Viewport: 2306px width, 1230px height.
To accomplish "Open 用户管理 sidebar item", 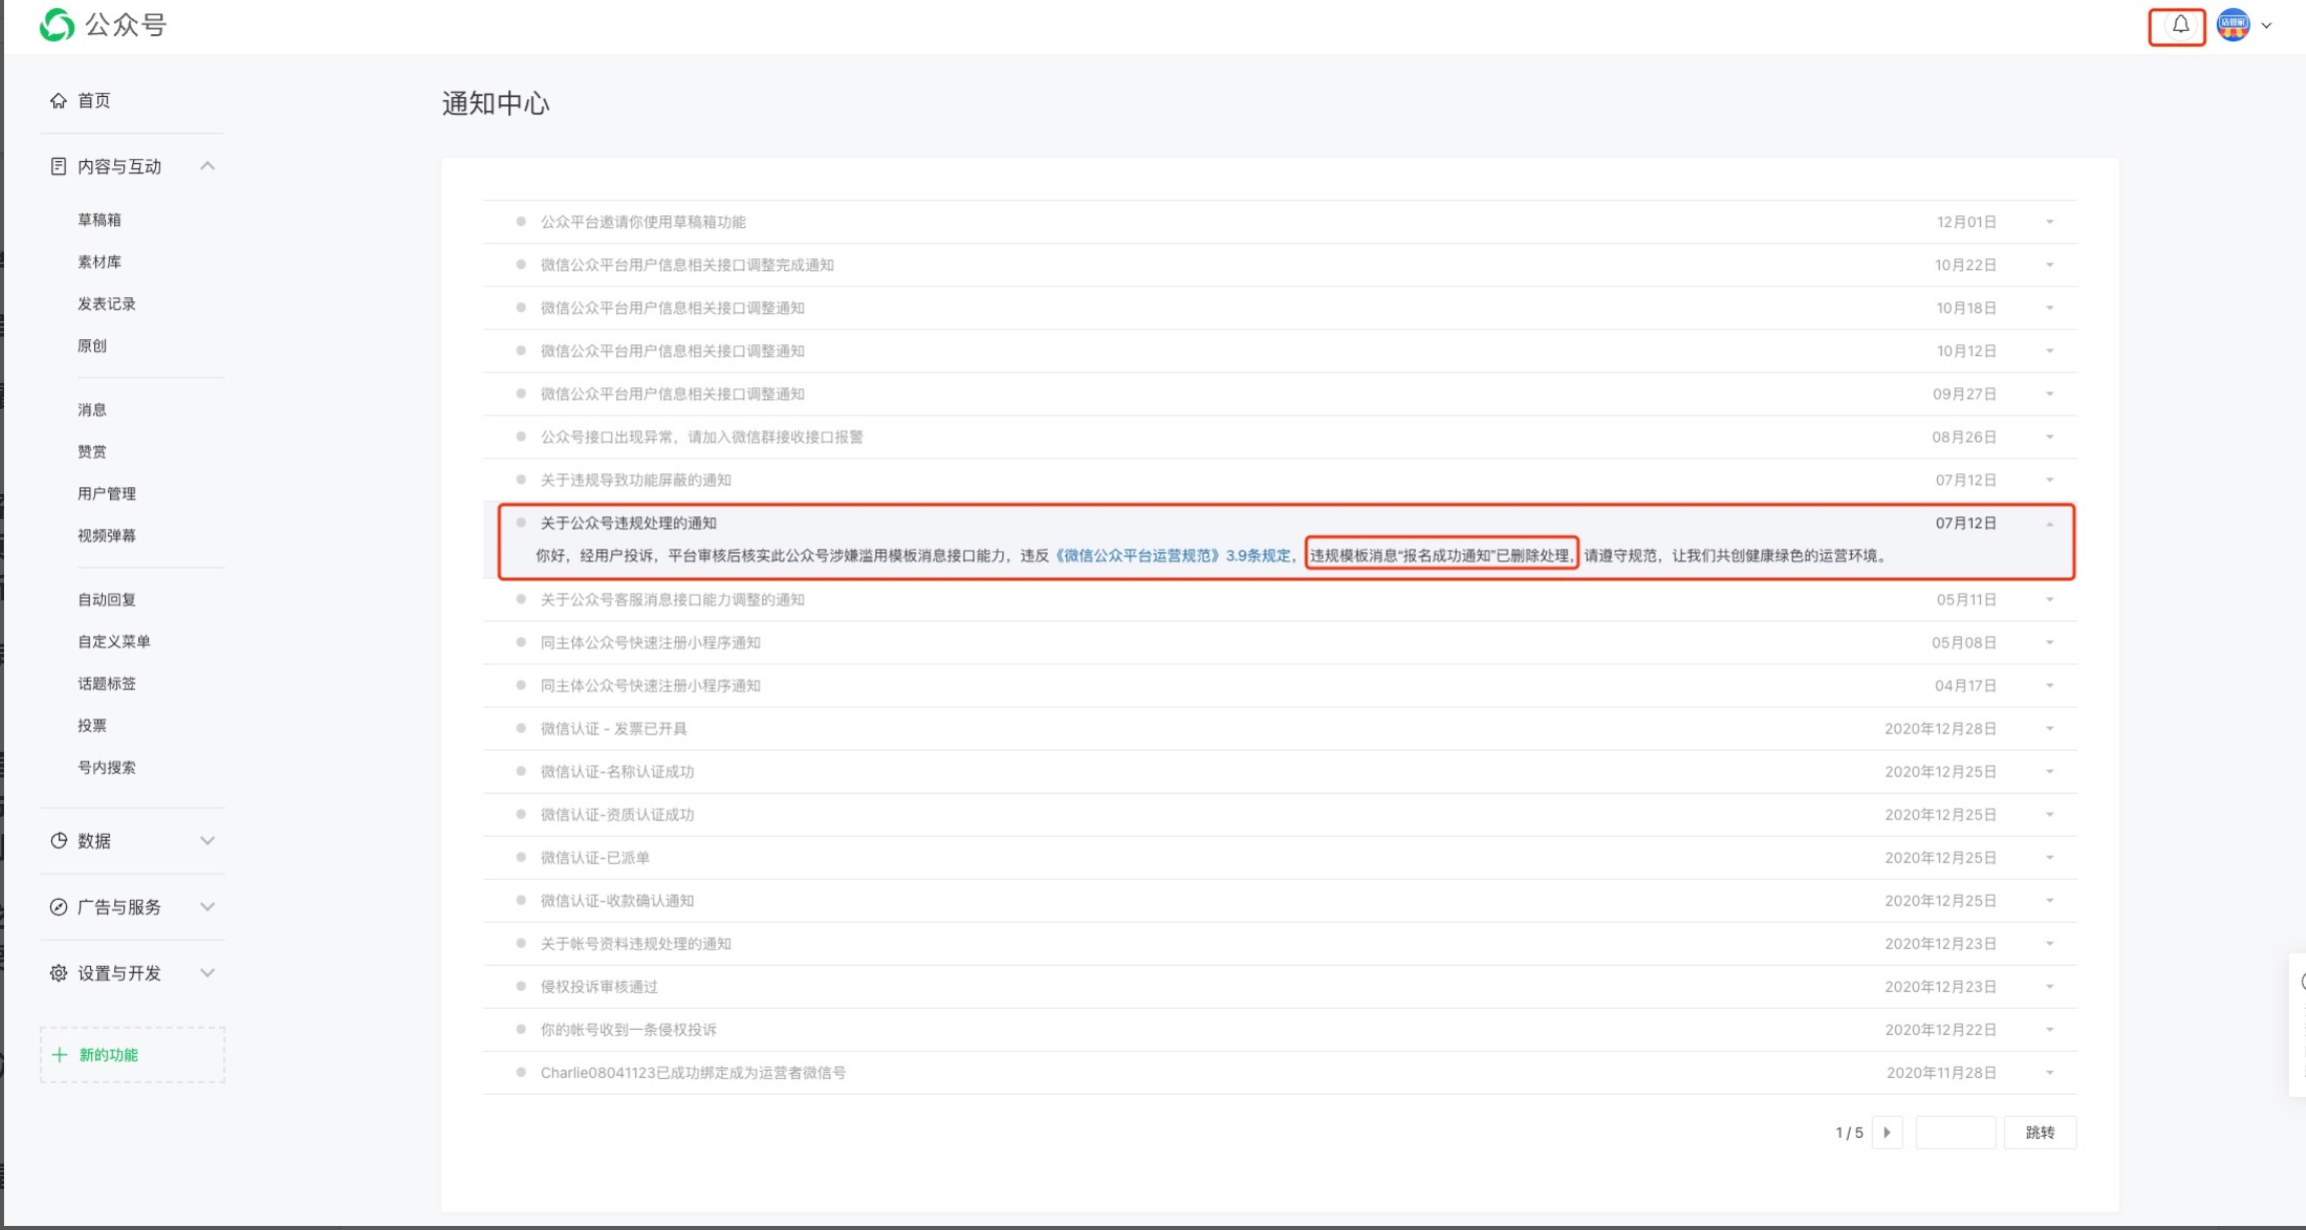I will (107, 494).
